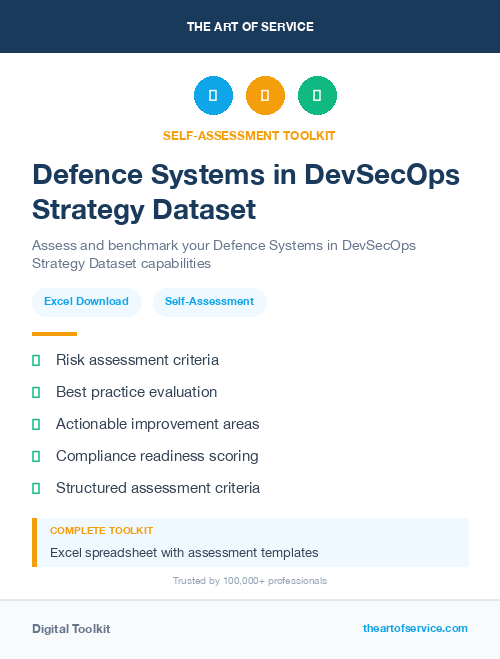Click THE ART OF SERVICE header title
The image size is (500, 659).
point(250,27)
